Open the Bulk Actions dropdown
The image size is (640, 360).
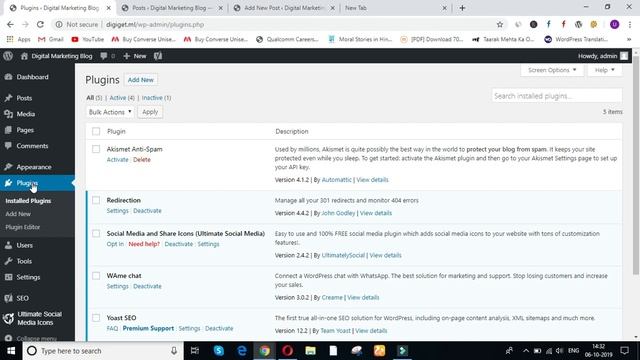110,112
